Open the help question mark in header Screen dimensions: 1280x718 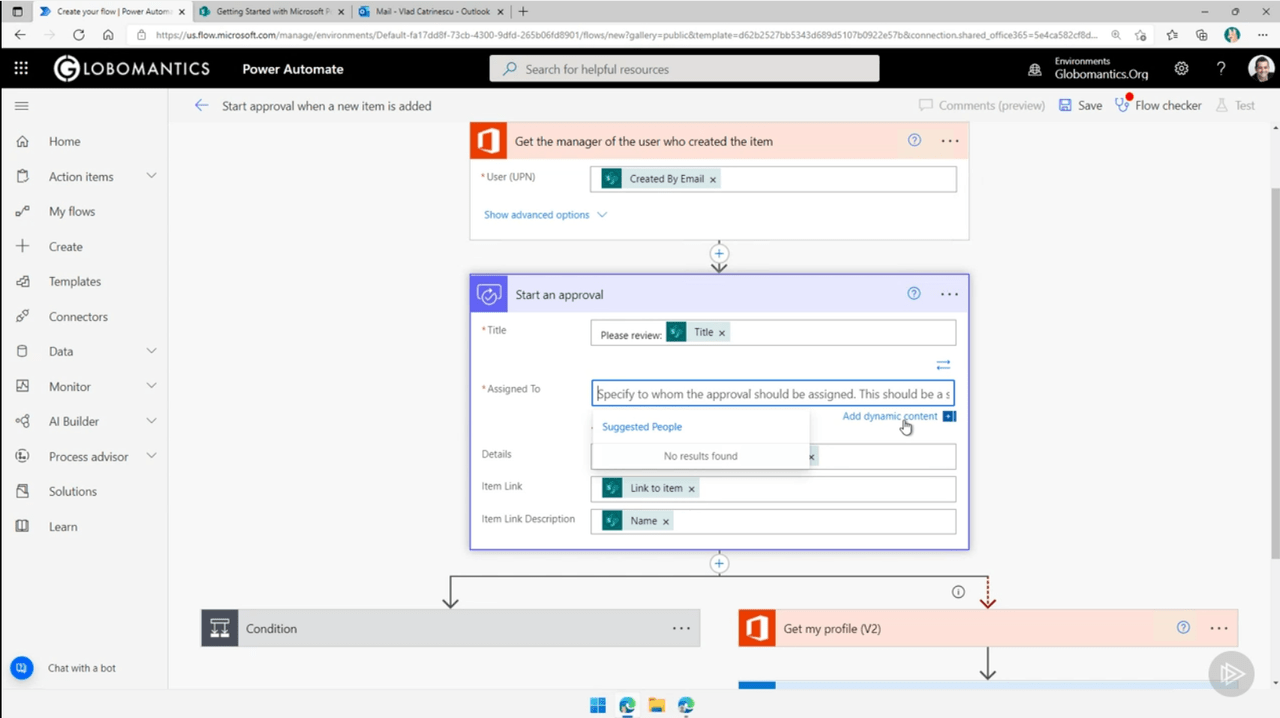click(1221, 69)
